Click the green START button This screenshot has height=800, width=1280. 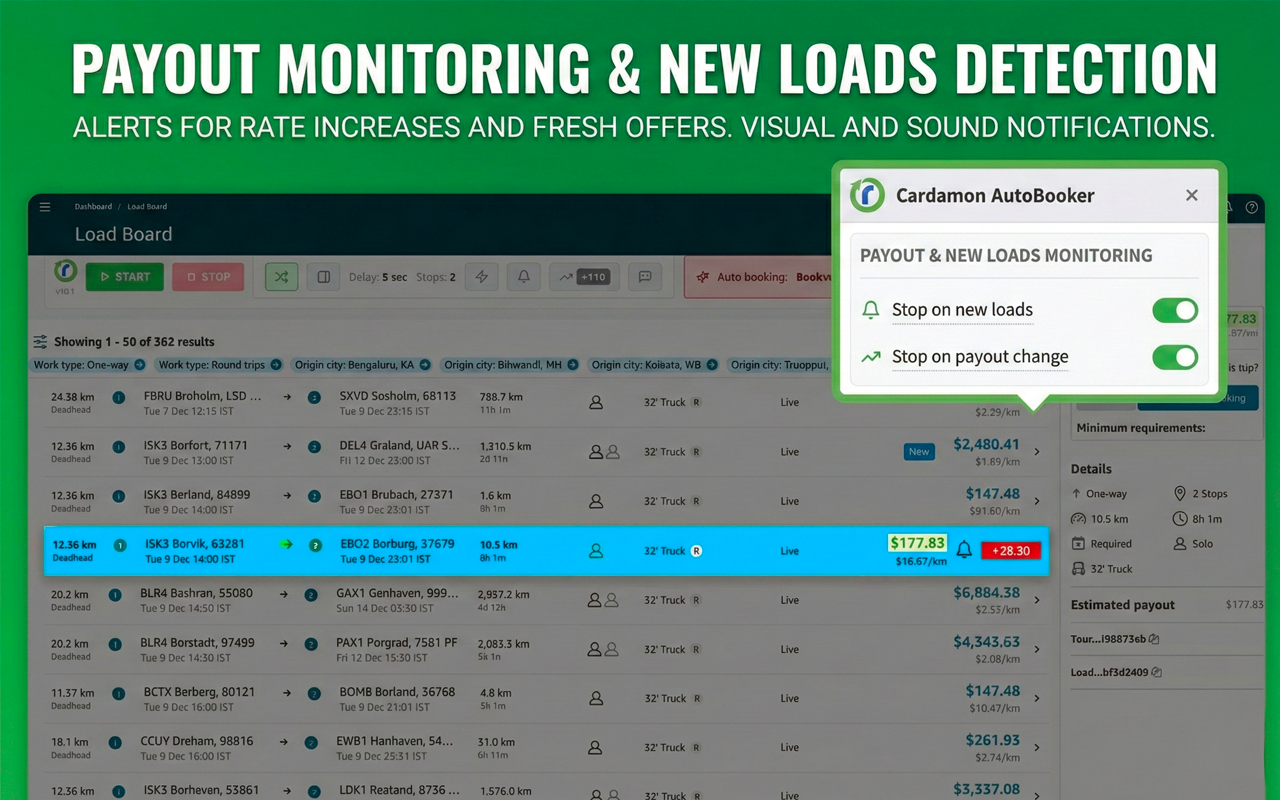[x=125, y=277]
